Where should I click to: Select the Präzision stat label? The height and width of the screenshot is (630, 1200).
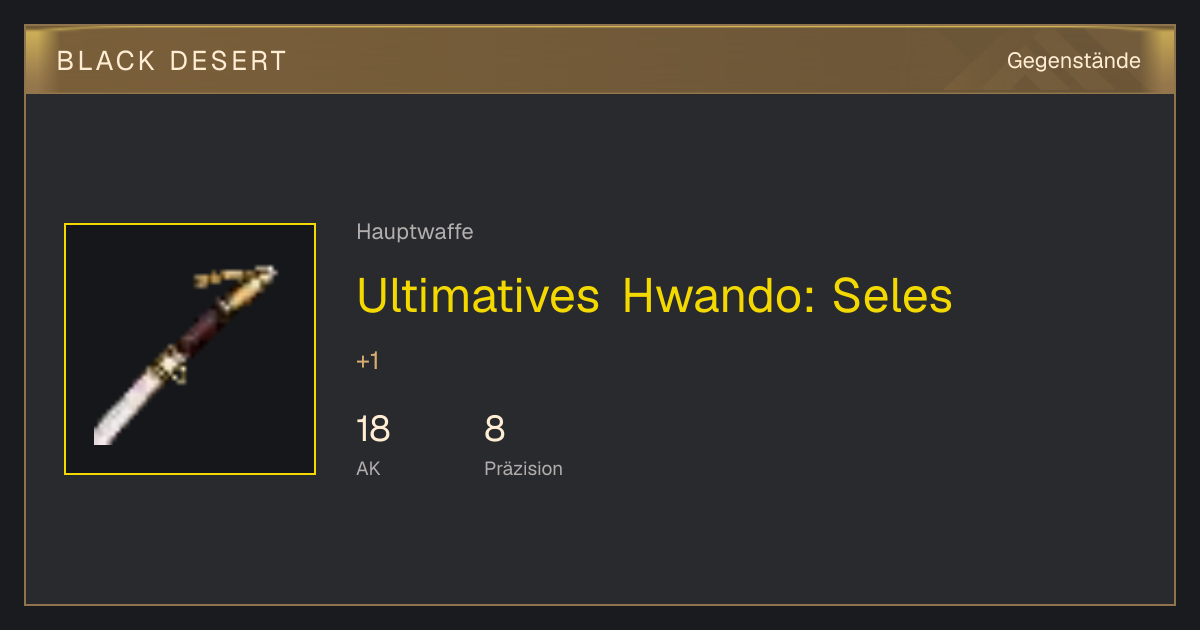[524, 468]
